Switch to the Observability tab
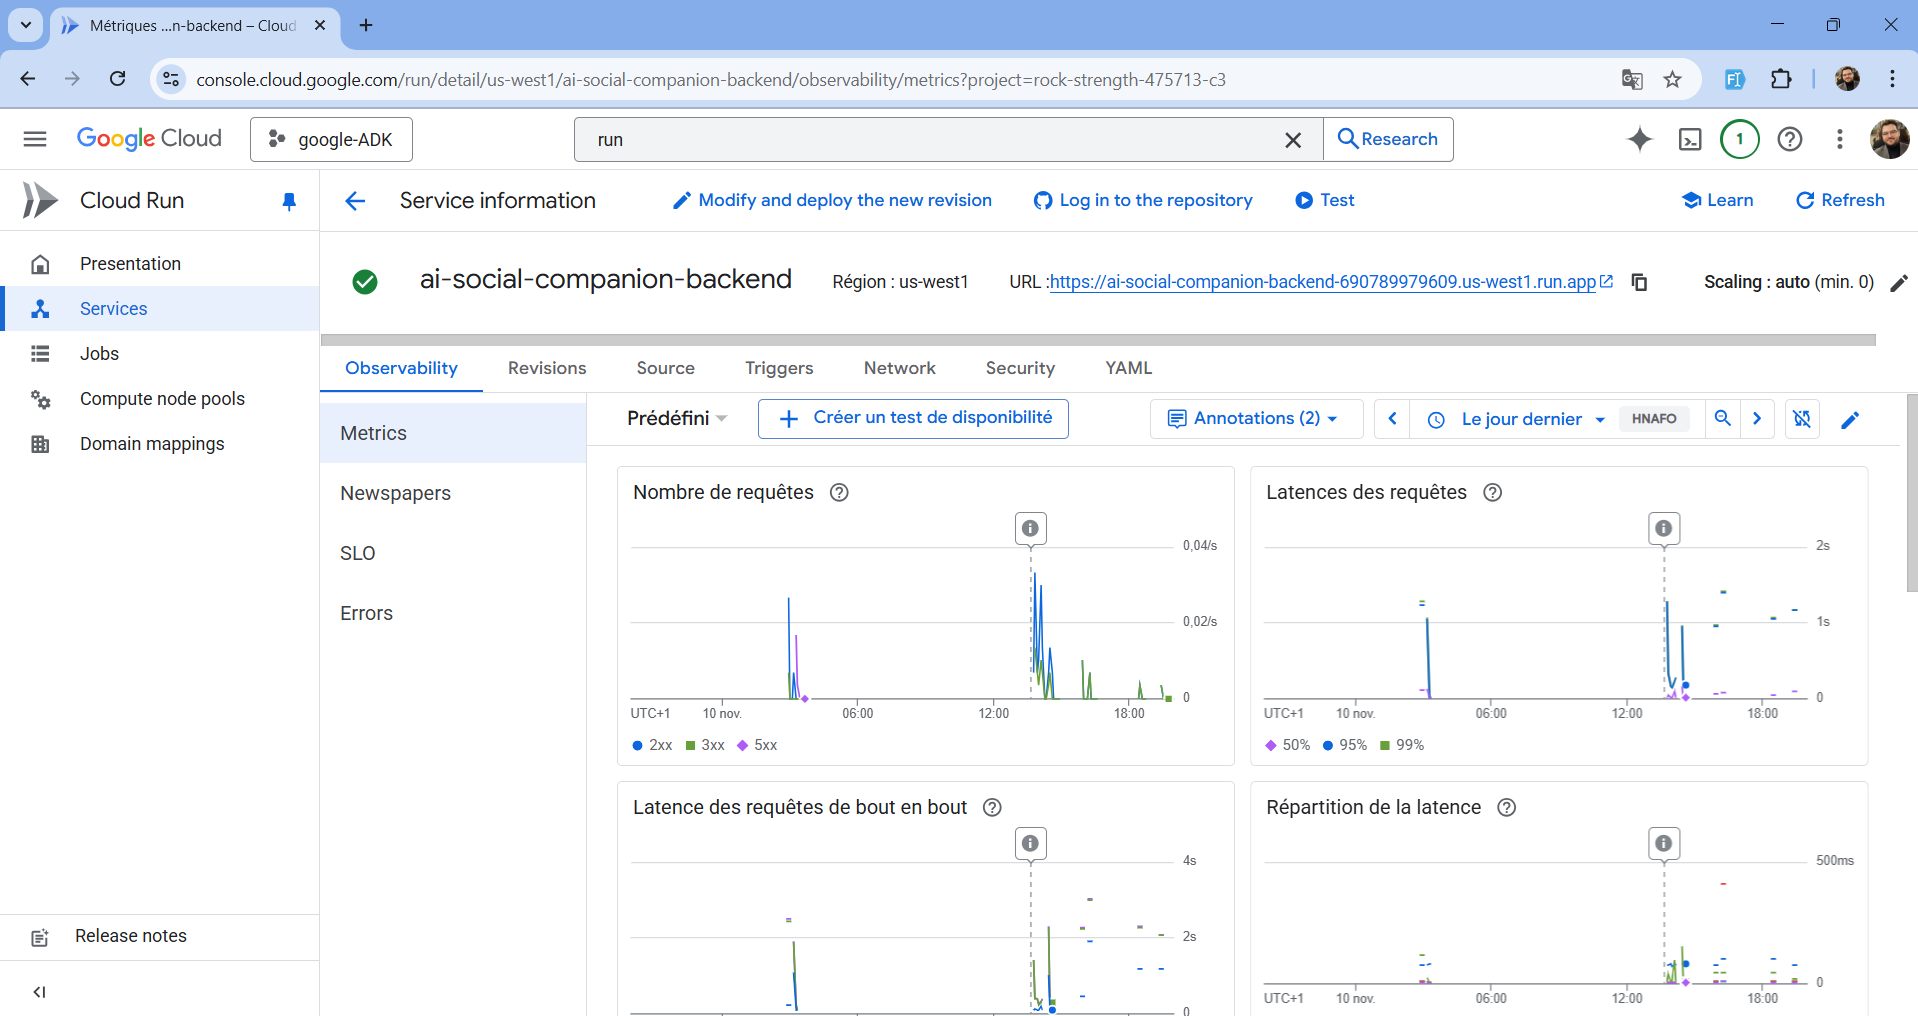 pos(401,368)
